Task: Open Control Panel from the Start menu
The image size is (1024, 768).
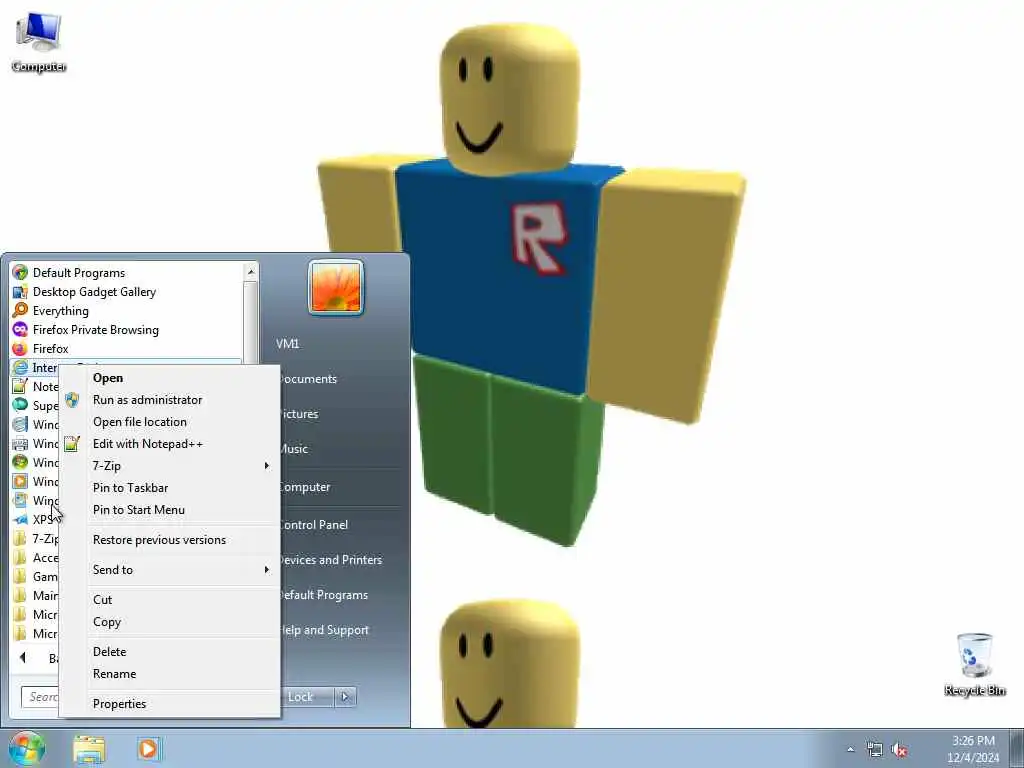Action: pyautogui.click(x=313, y=524)
